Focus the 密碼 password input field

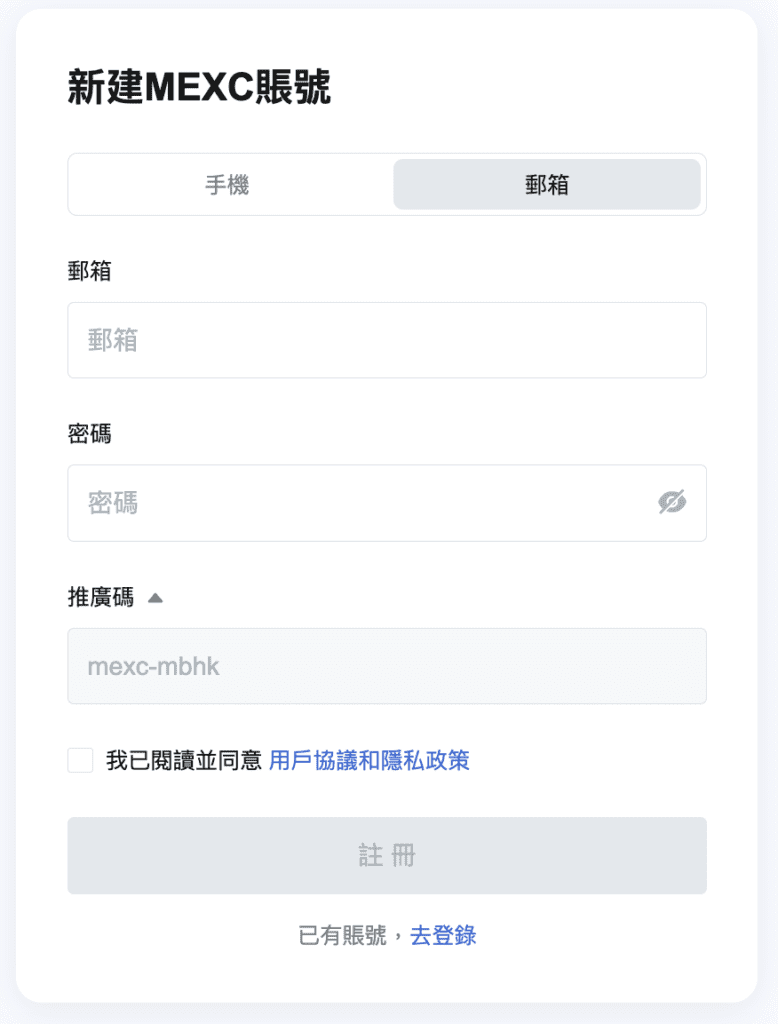click(x=387, y=503)
